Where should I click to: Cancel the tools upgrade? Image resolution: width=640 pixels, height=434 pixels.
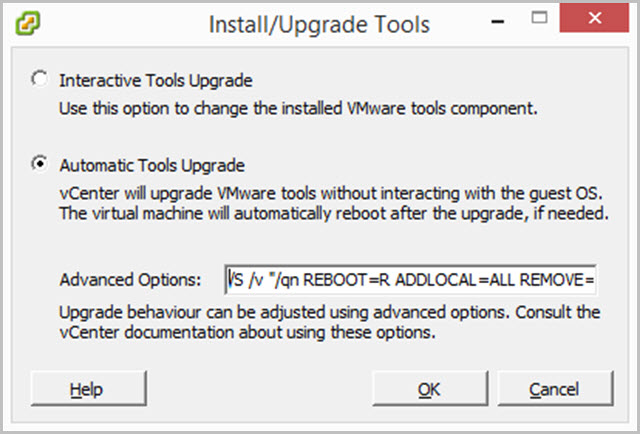[555, 389]
